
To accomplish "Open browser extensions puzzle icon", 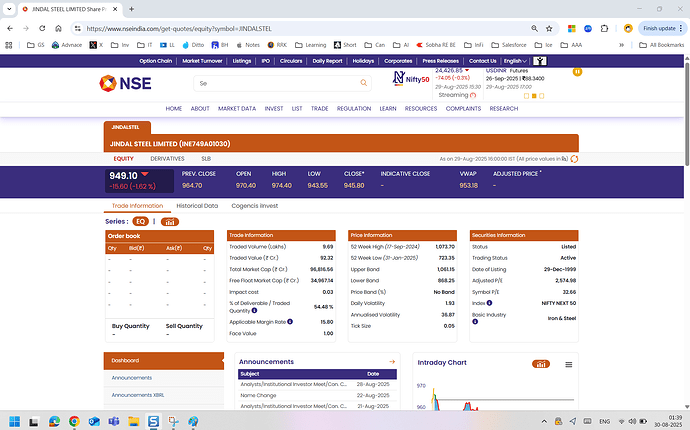I will (x=604, y=29).
